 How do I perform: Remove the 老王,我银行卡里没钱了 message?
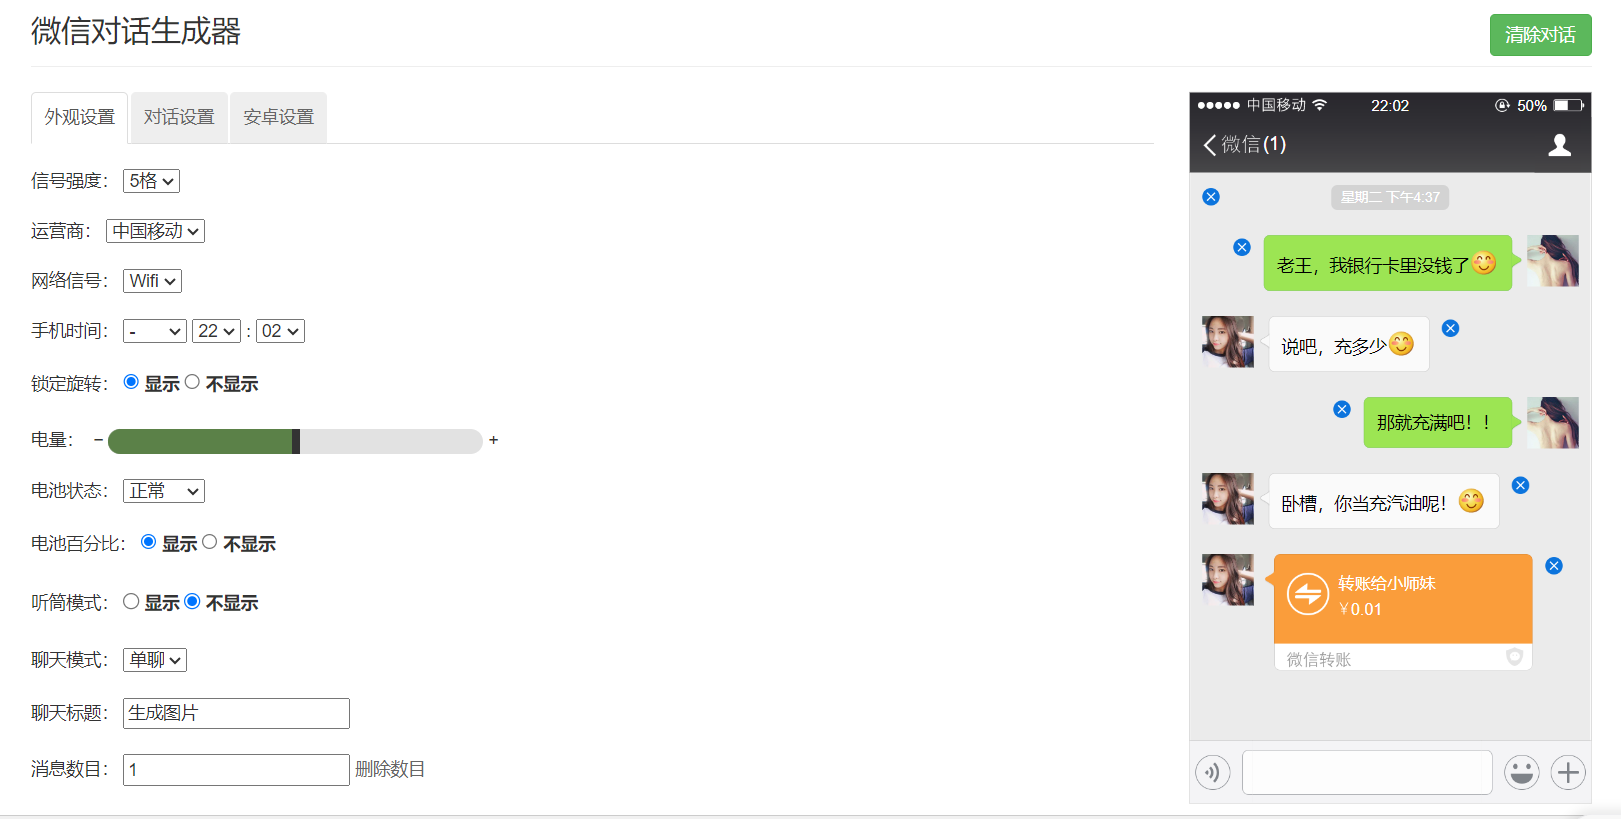point(1242,247)
